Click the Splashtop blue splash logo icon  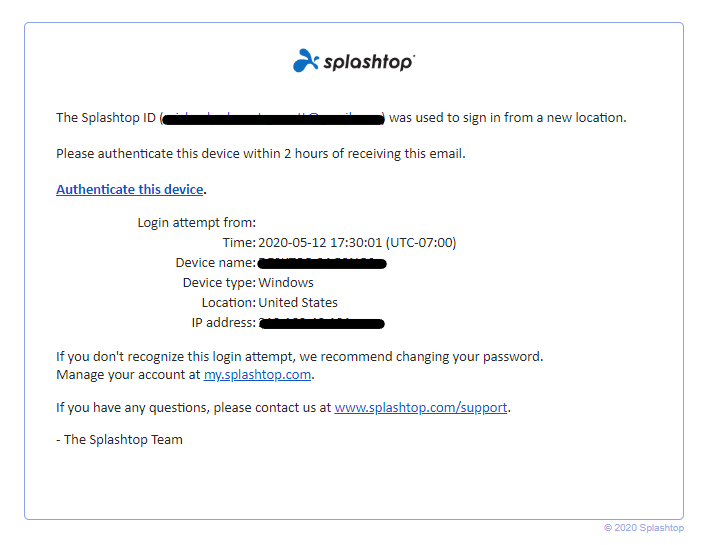(306, 61)
